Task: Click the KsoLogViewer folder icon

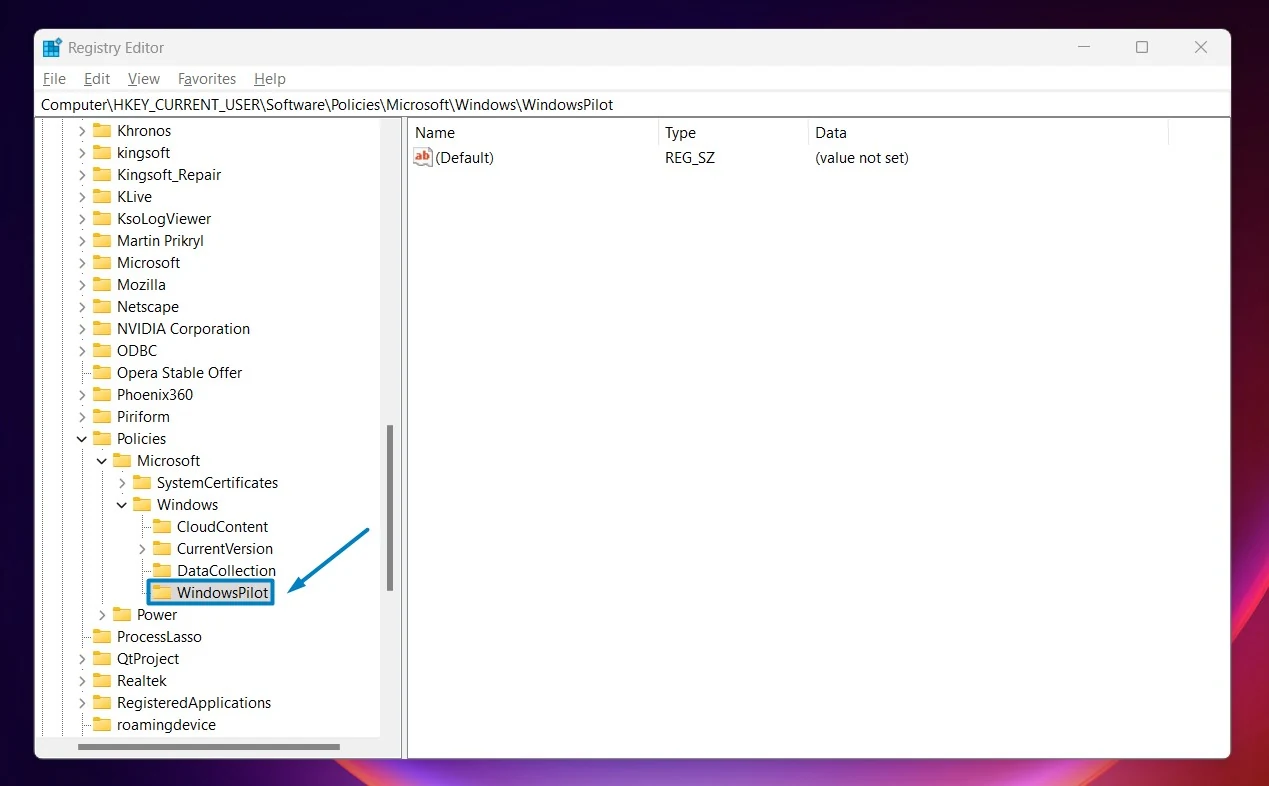Action: point(102,219)
